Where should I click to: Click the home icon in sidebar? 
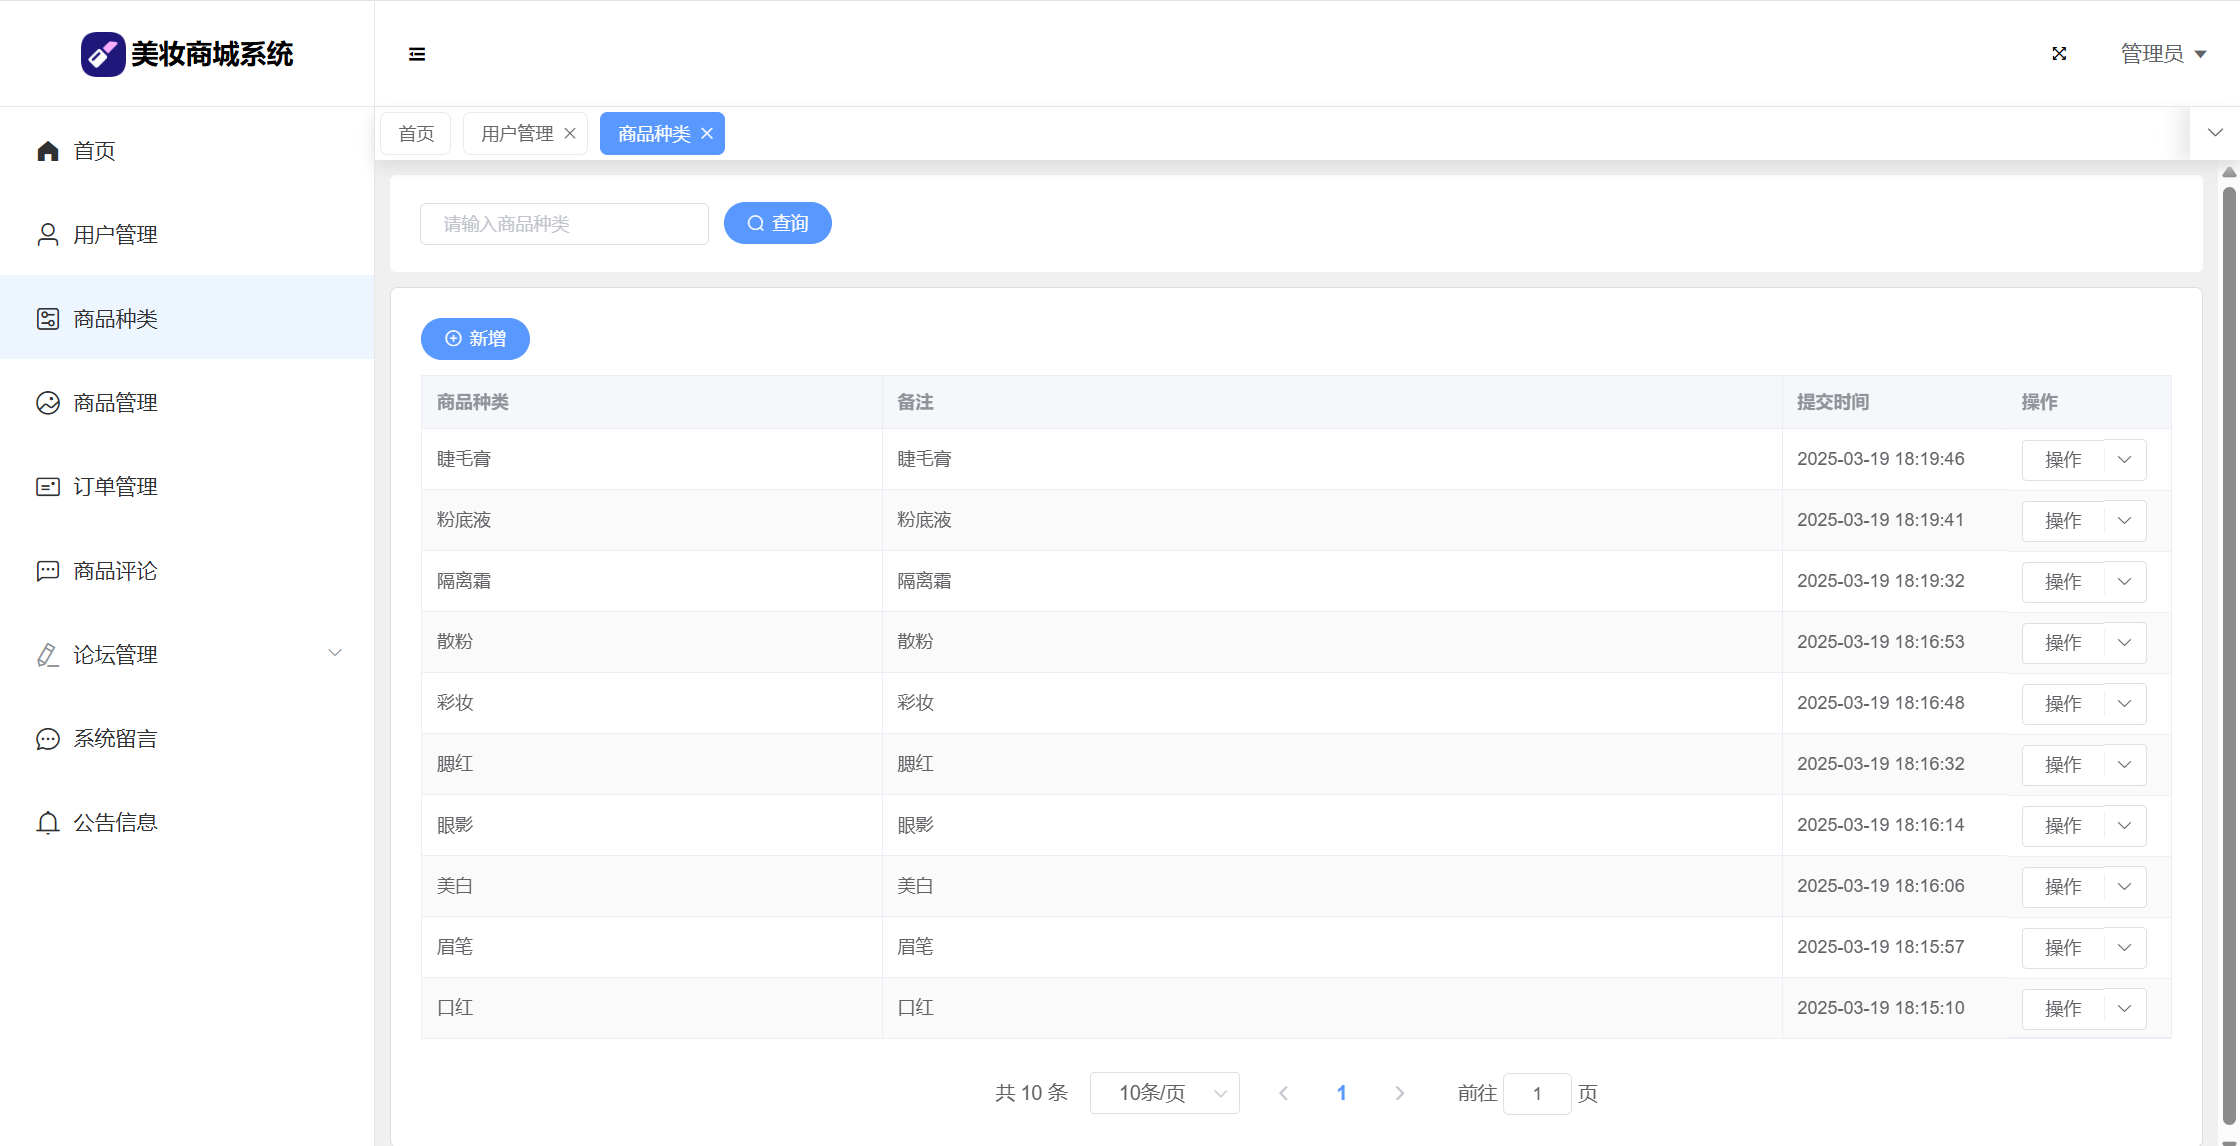48,151
